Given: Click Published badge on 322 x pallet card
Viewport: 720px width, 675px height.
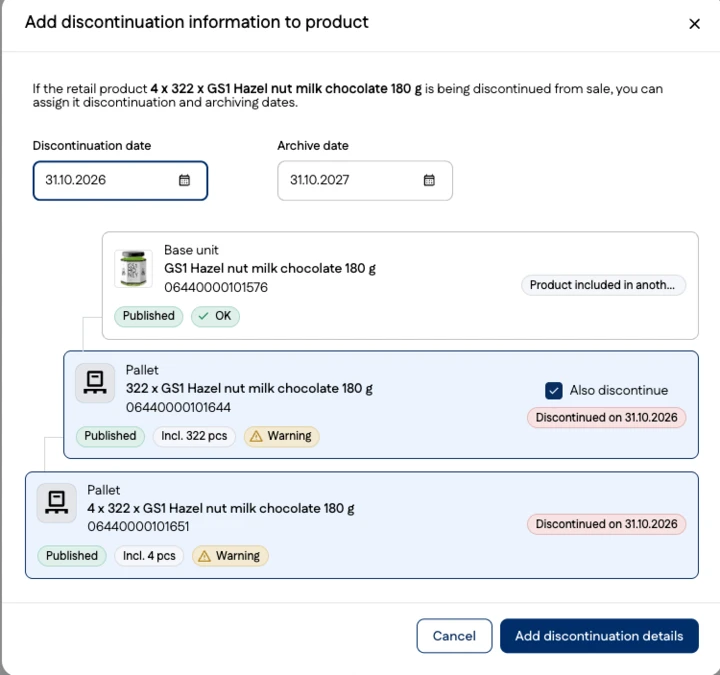Looking at the screenshot, I should click(x=110, y=436).
